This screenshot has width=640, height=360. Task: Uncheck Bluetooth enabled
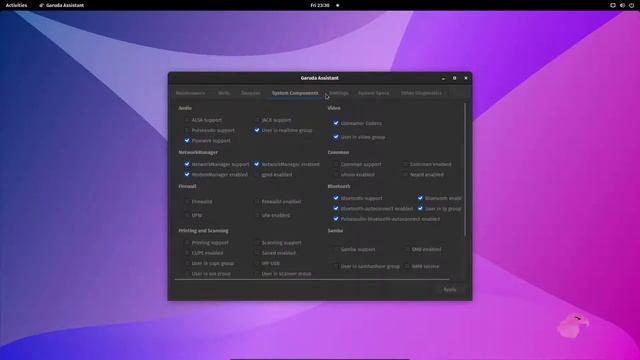point(420,198)
